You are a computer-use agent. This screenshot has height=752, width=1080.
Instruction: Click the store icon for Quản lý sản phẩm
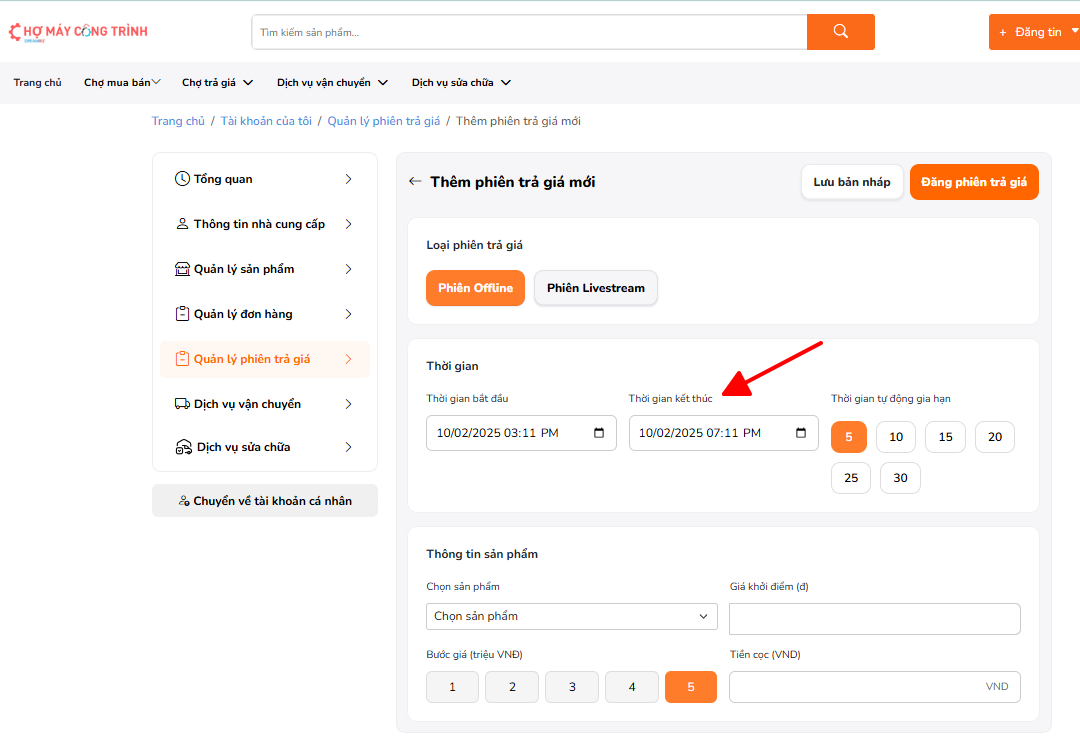point(182,269)
